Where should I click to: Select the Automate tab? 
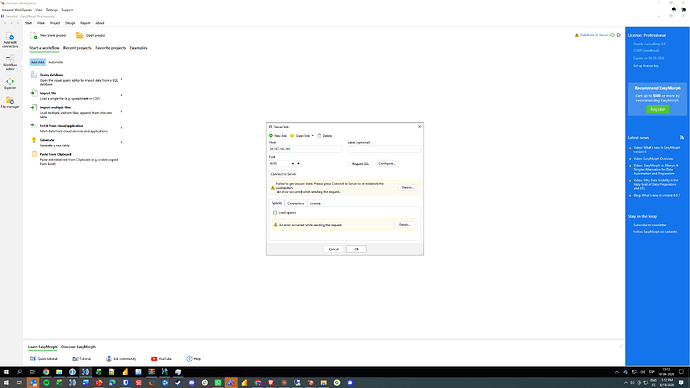(x=55, y=62)
